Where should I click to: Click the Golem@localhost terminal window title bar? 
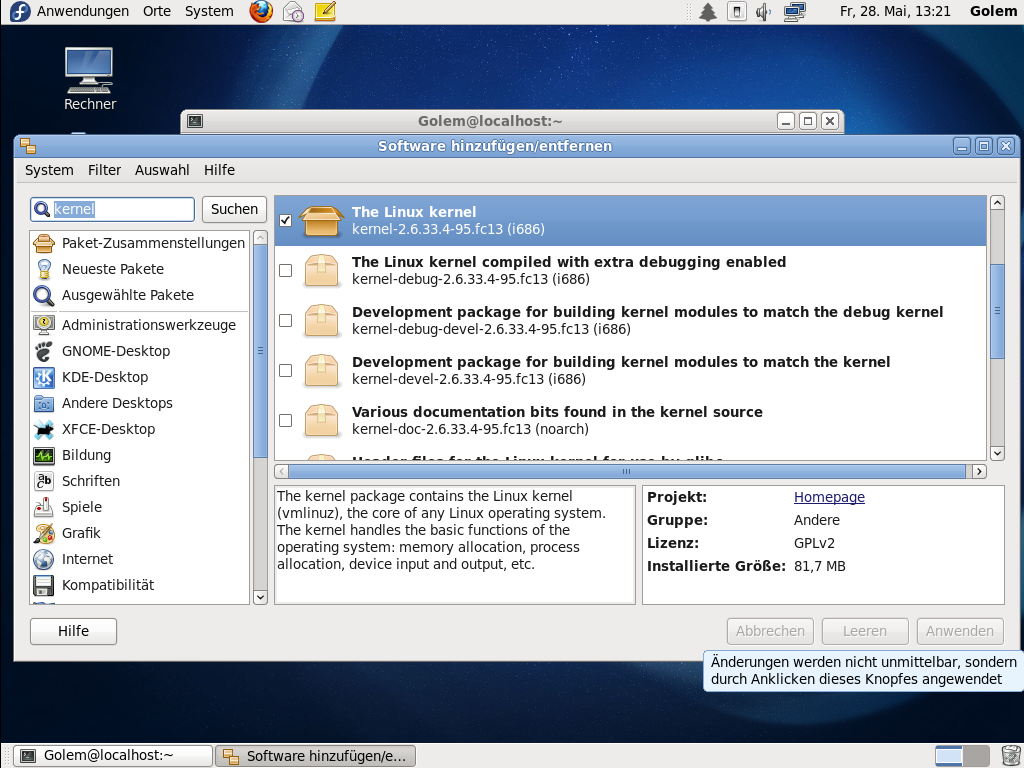coord(490,121)
